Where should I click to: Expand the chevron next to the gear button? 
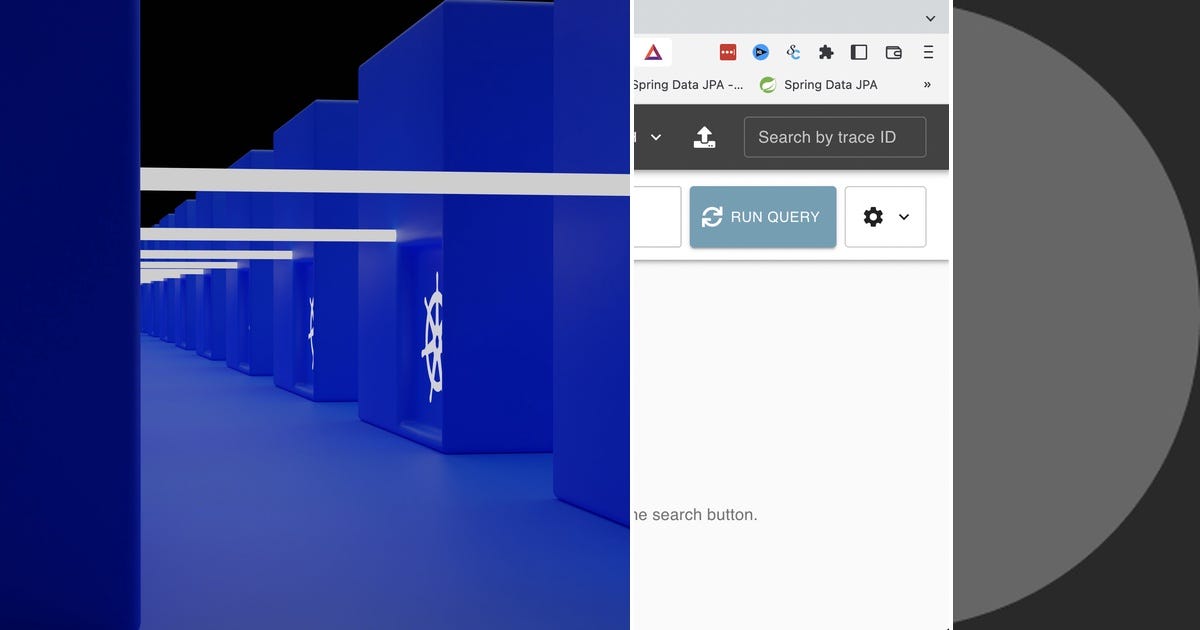[905, 217]
